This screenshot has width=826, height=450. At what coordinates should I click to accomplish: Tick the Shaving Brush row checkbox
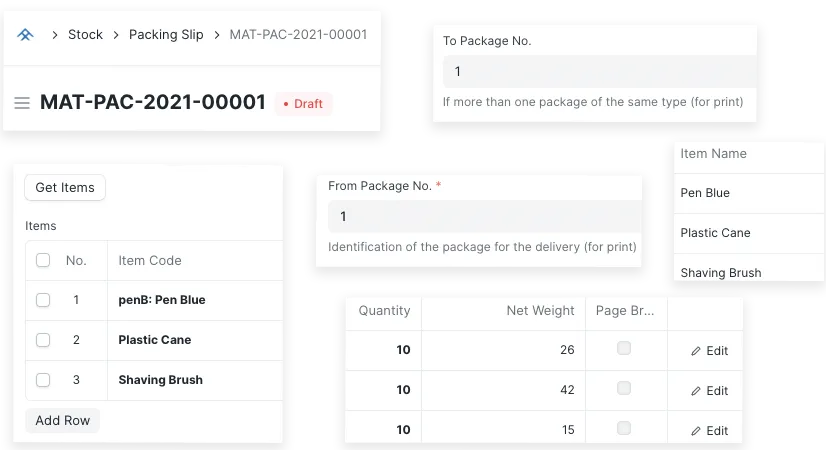[43, 380]
